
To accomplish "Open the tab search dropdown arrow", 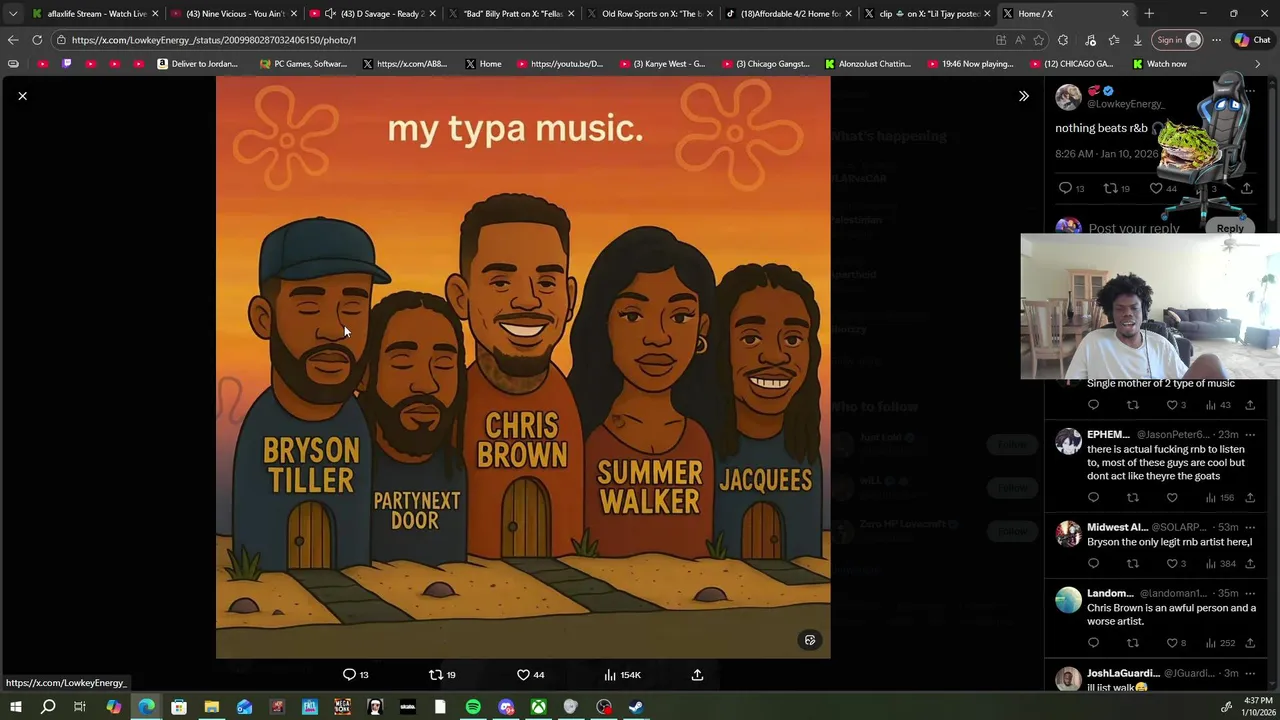I will click(12, 14).
